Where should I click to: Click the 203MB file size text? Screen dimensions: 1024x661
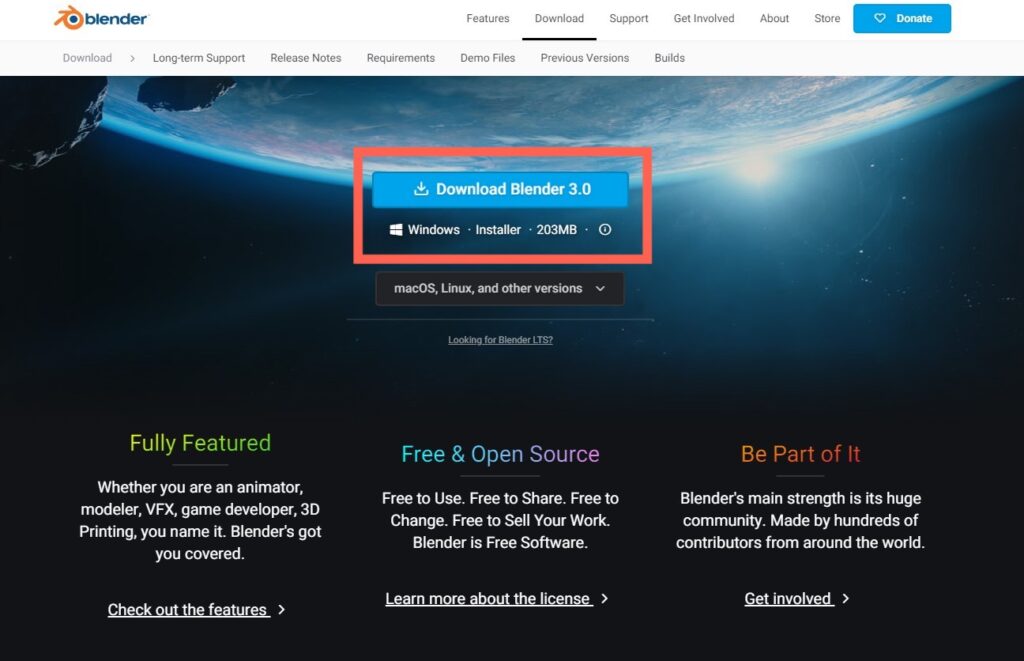coord(556,229)
